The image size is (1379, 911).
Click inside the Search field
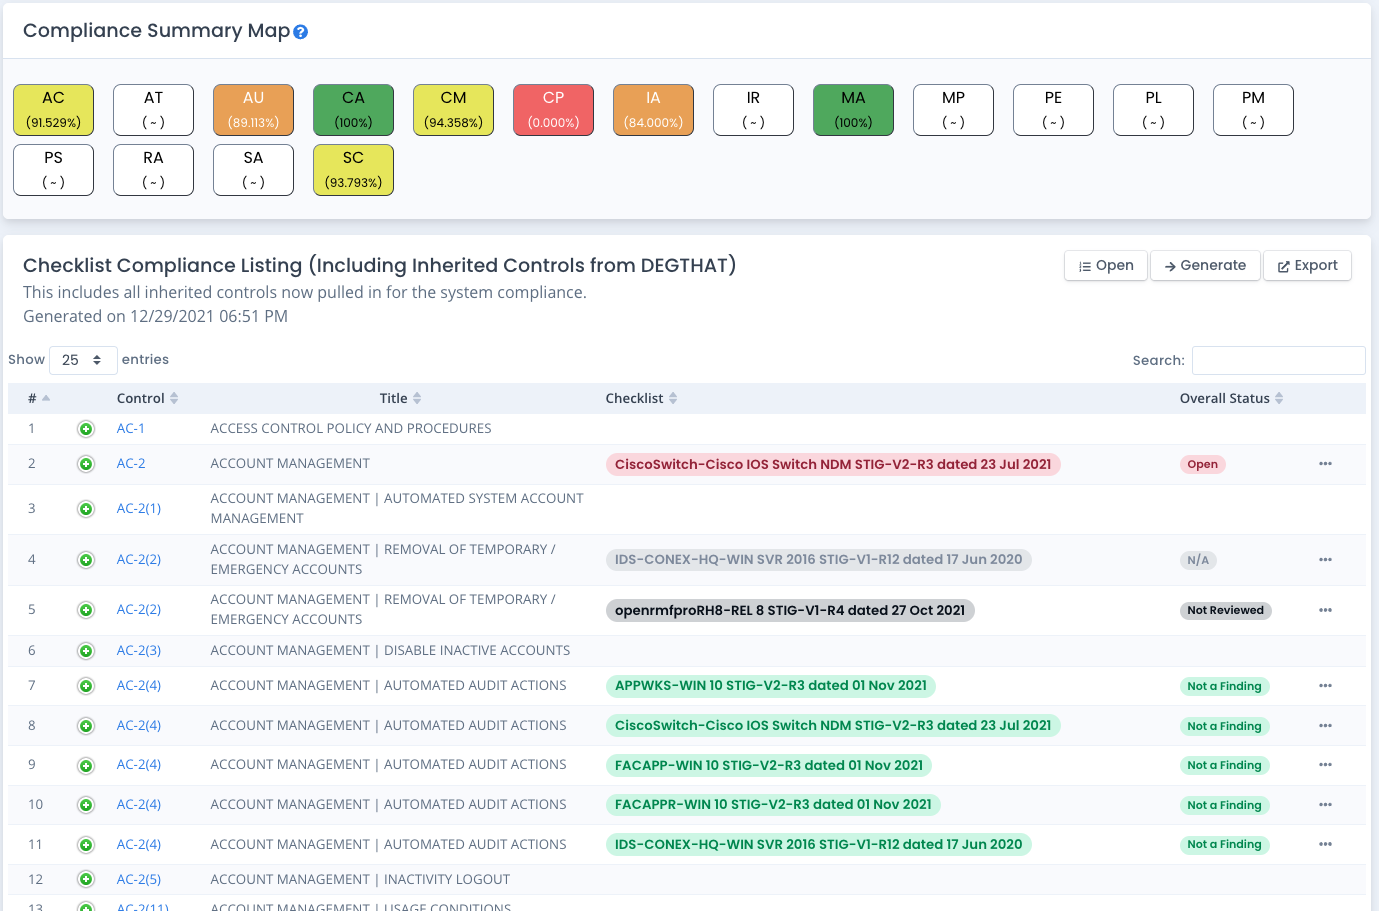pyautogui.click(x=1278, y=360)
